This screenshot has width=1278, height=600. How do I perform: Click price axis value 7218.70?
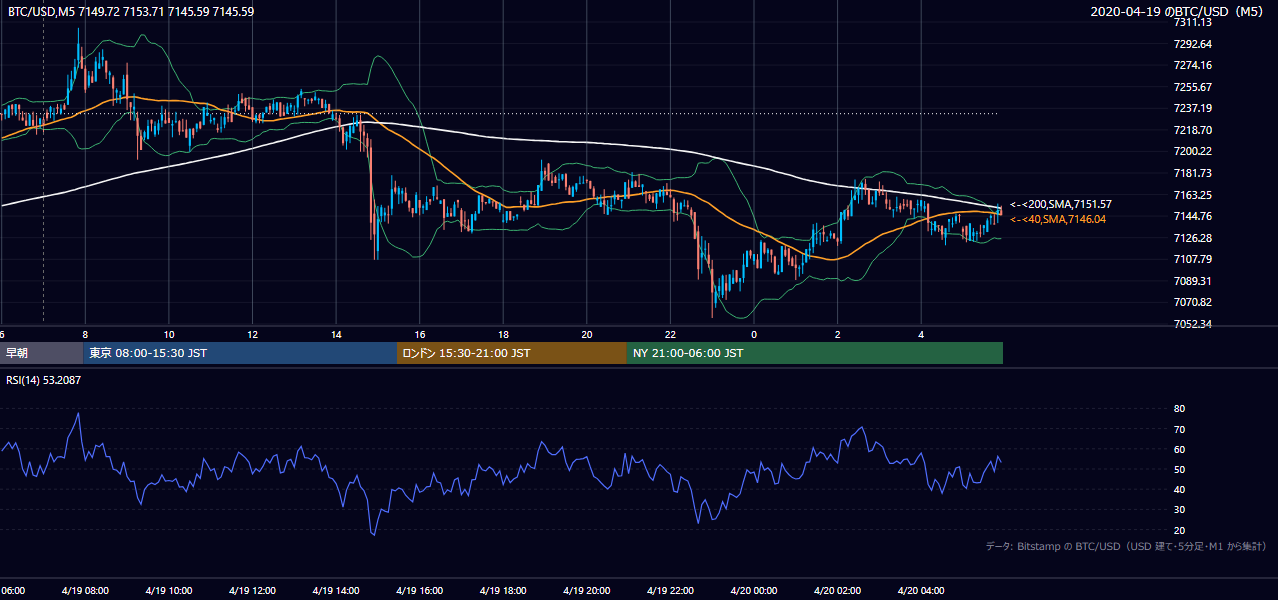1192,130
